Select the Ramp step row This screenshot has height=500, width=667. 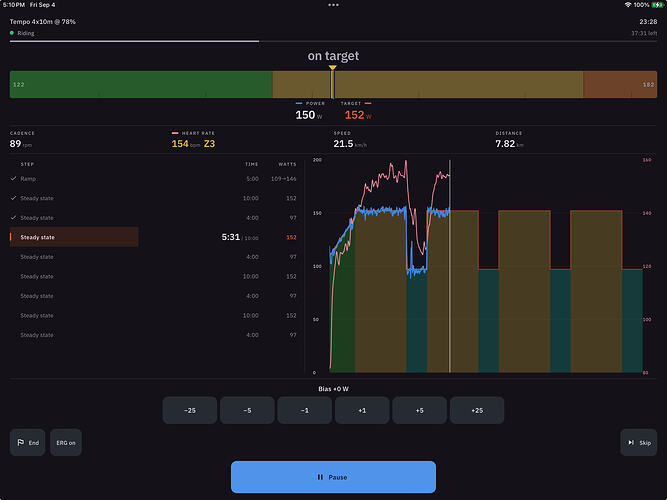(153, 179)
